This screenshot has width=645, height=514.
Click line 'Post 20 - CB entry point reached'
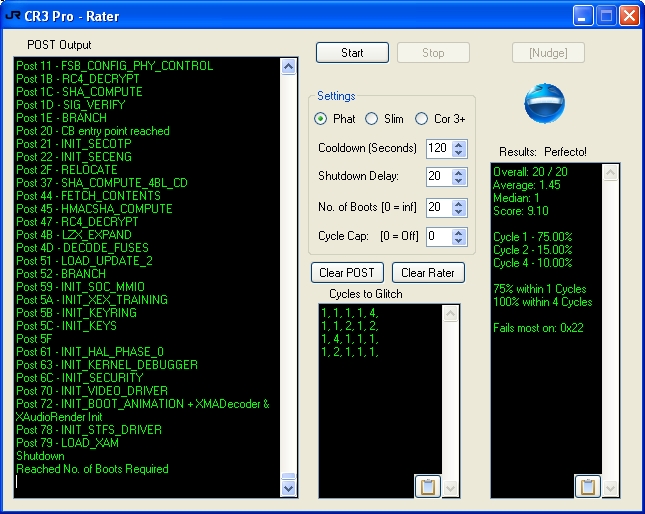pyautogui.click(x=93, y=131)
